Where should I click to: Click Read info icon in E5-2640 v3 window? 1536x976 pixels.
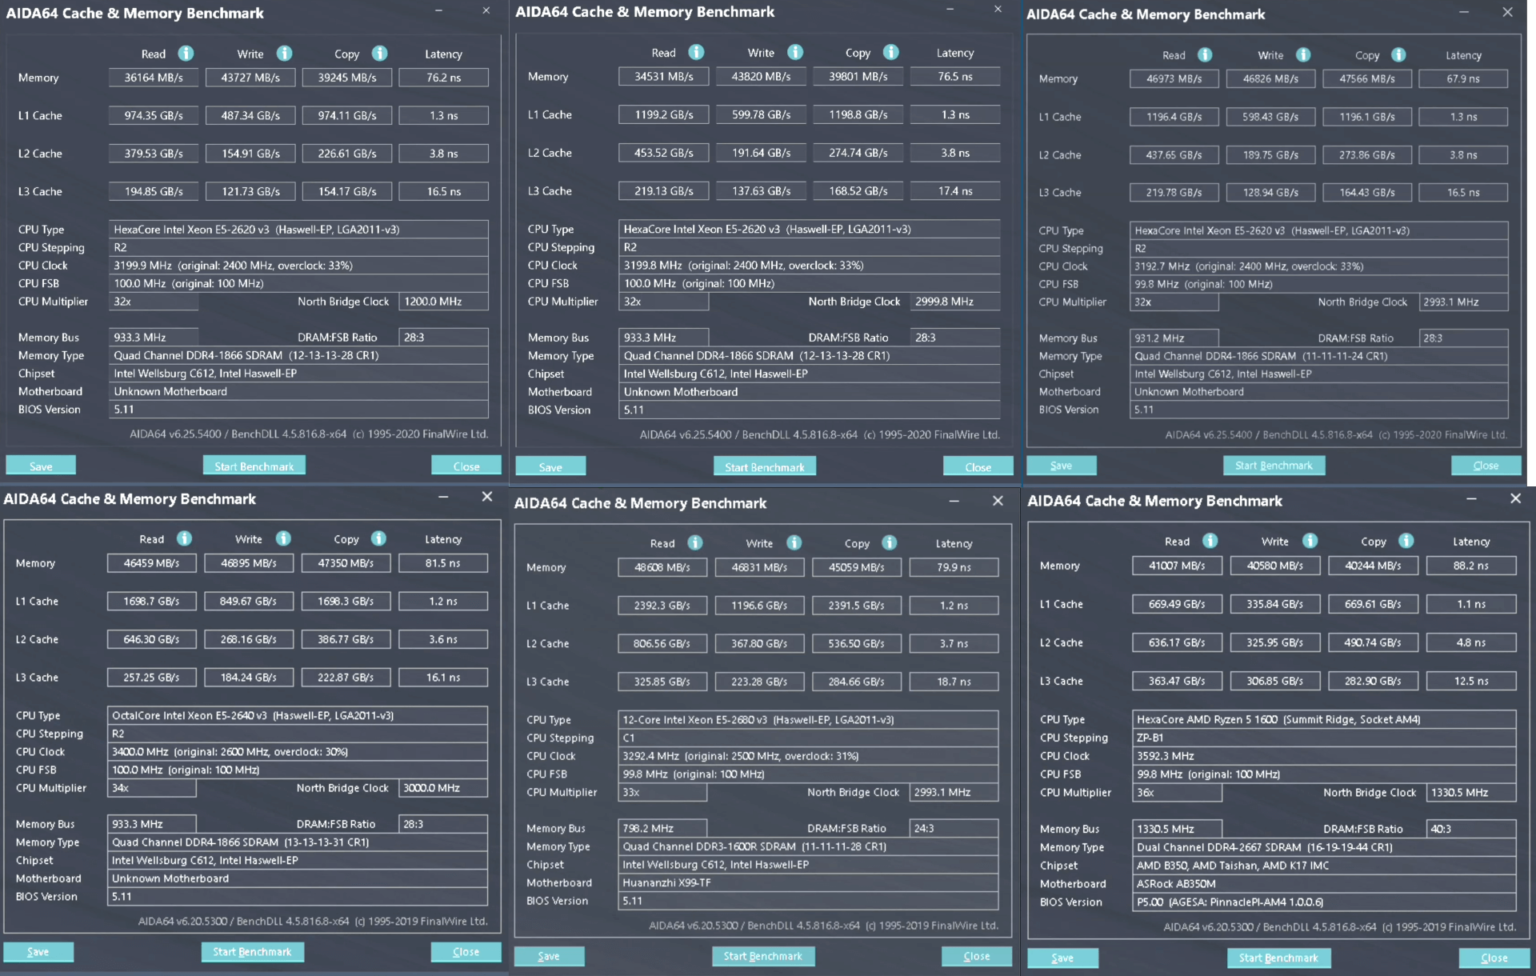coord(184,539)
